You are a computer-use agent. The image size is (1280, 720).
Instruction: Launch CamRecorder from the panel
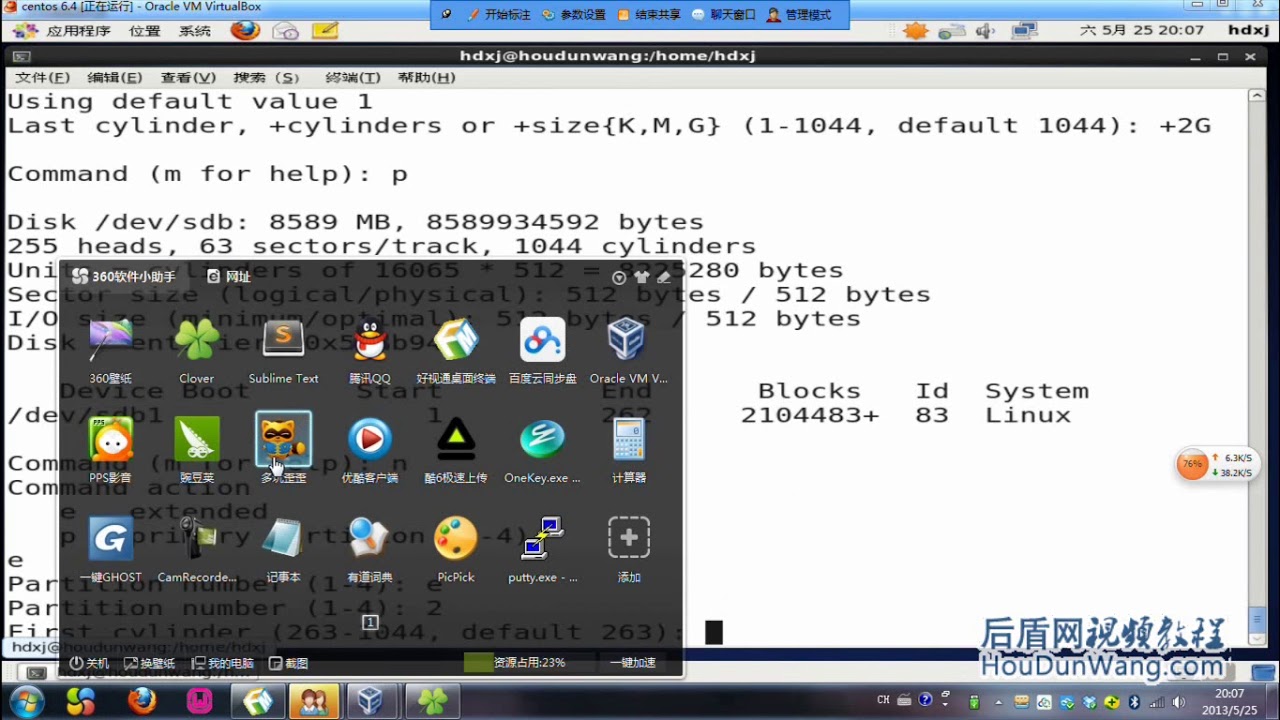(x=197, y=539)
